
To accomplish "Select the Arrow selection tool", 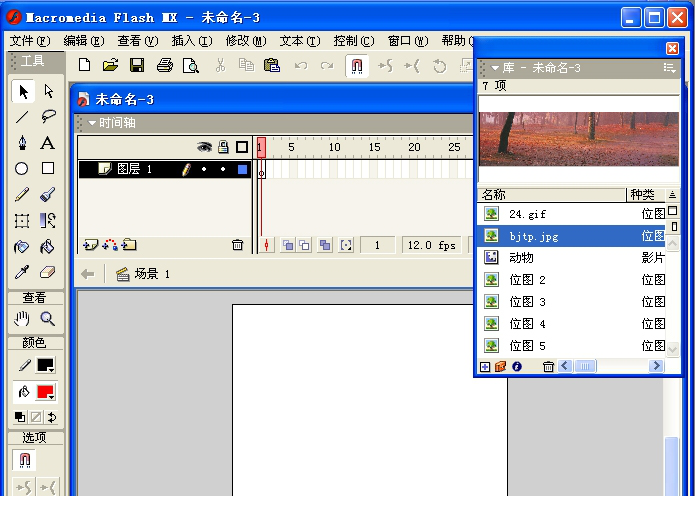I will [22, 91].
